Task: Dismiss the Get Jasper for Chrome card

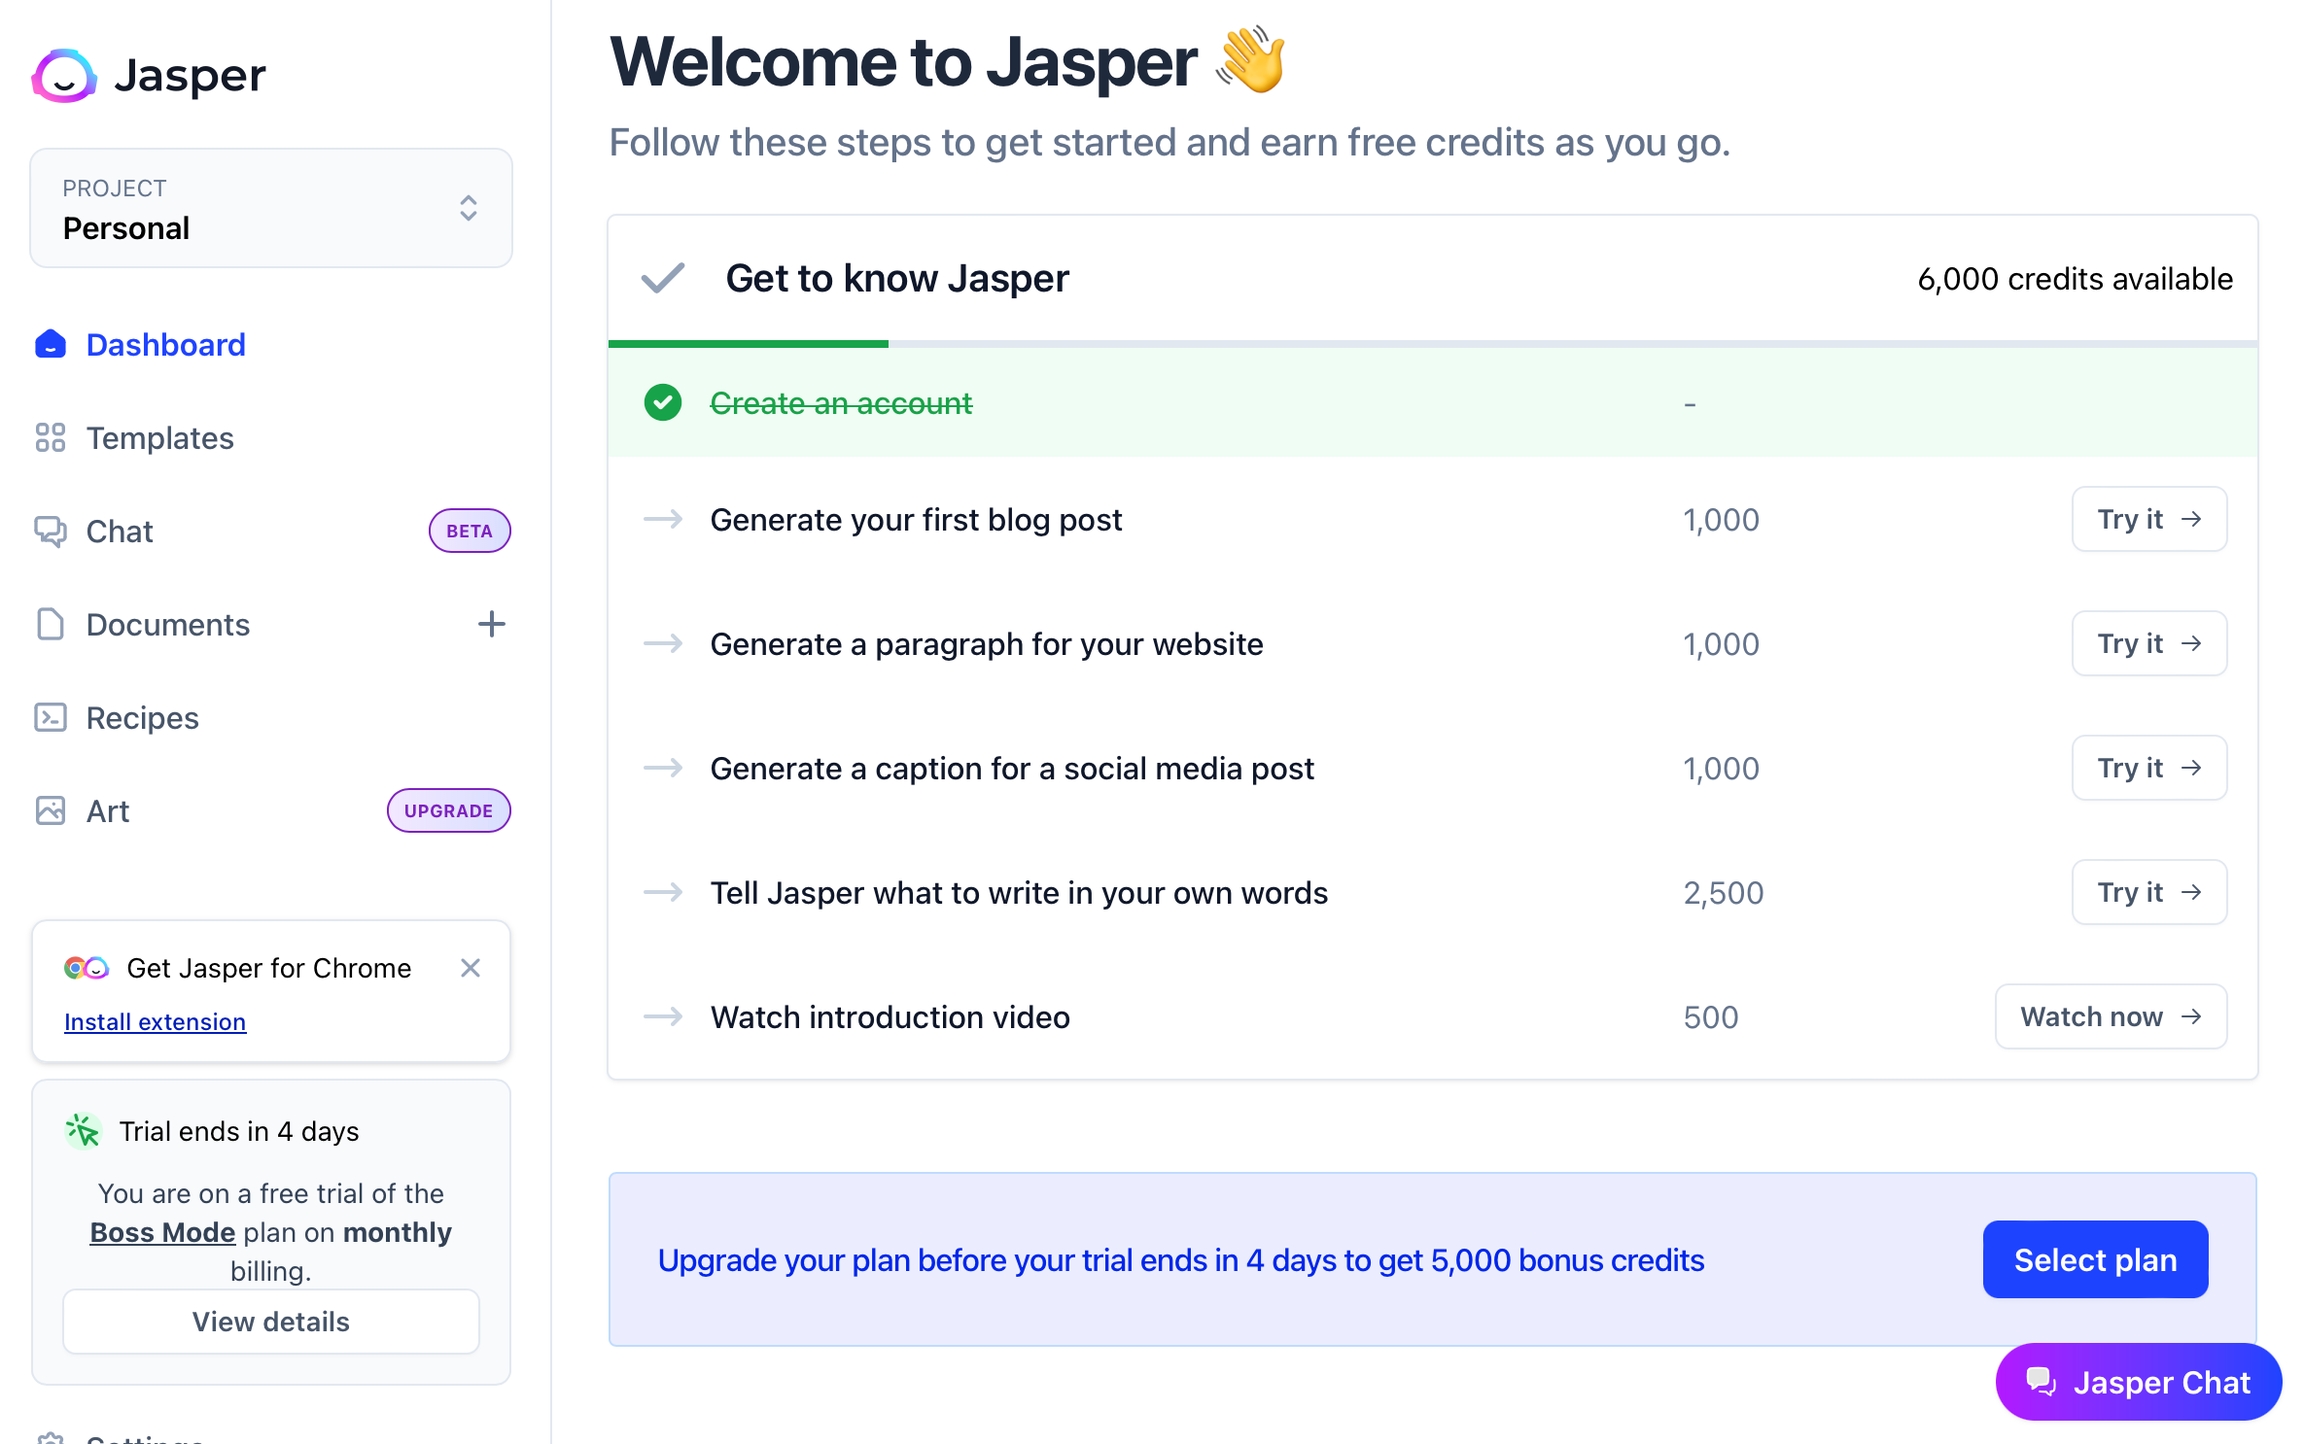Action: tap(470, 968)
